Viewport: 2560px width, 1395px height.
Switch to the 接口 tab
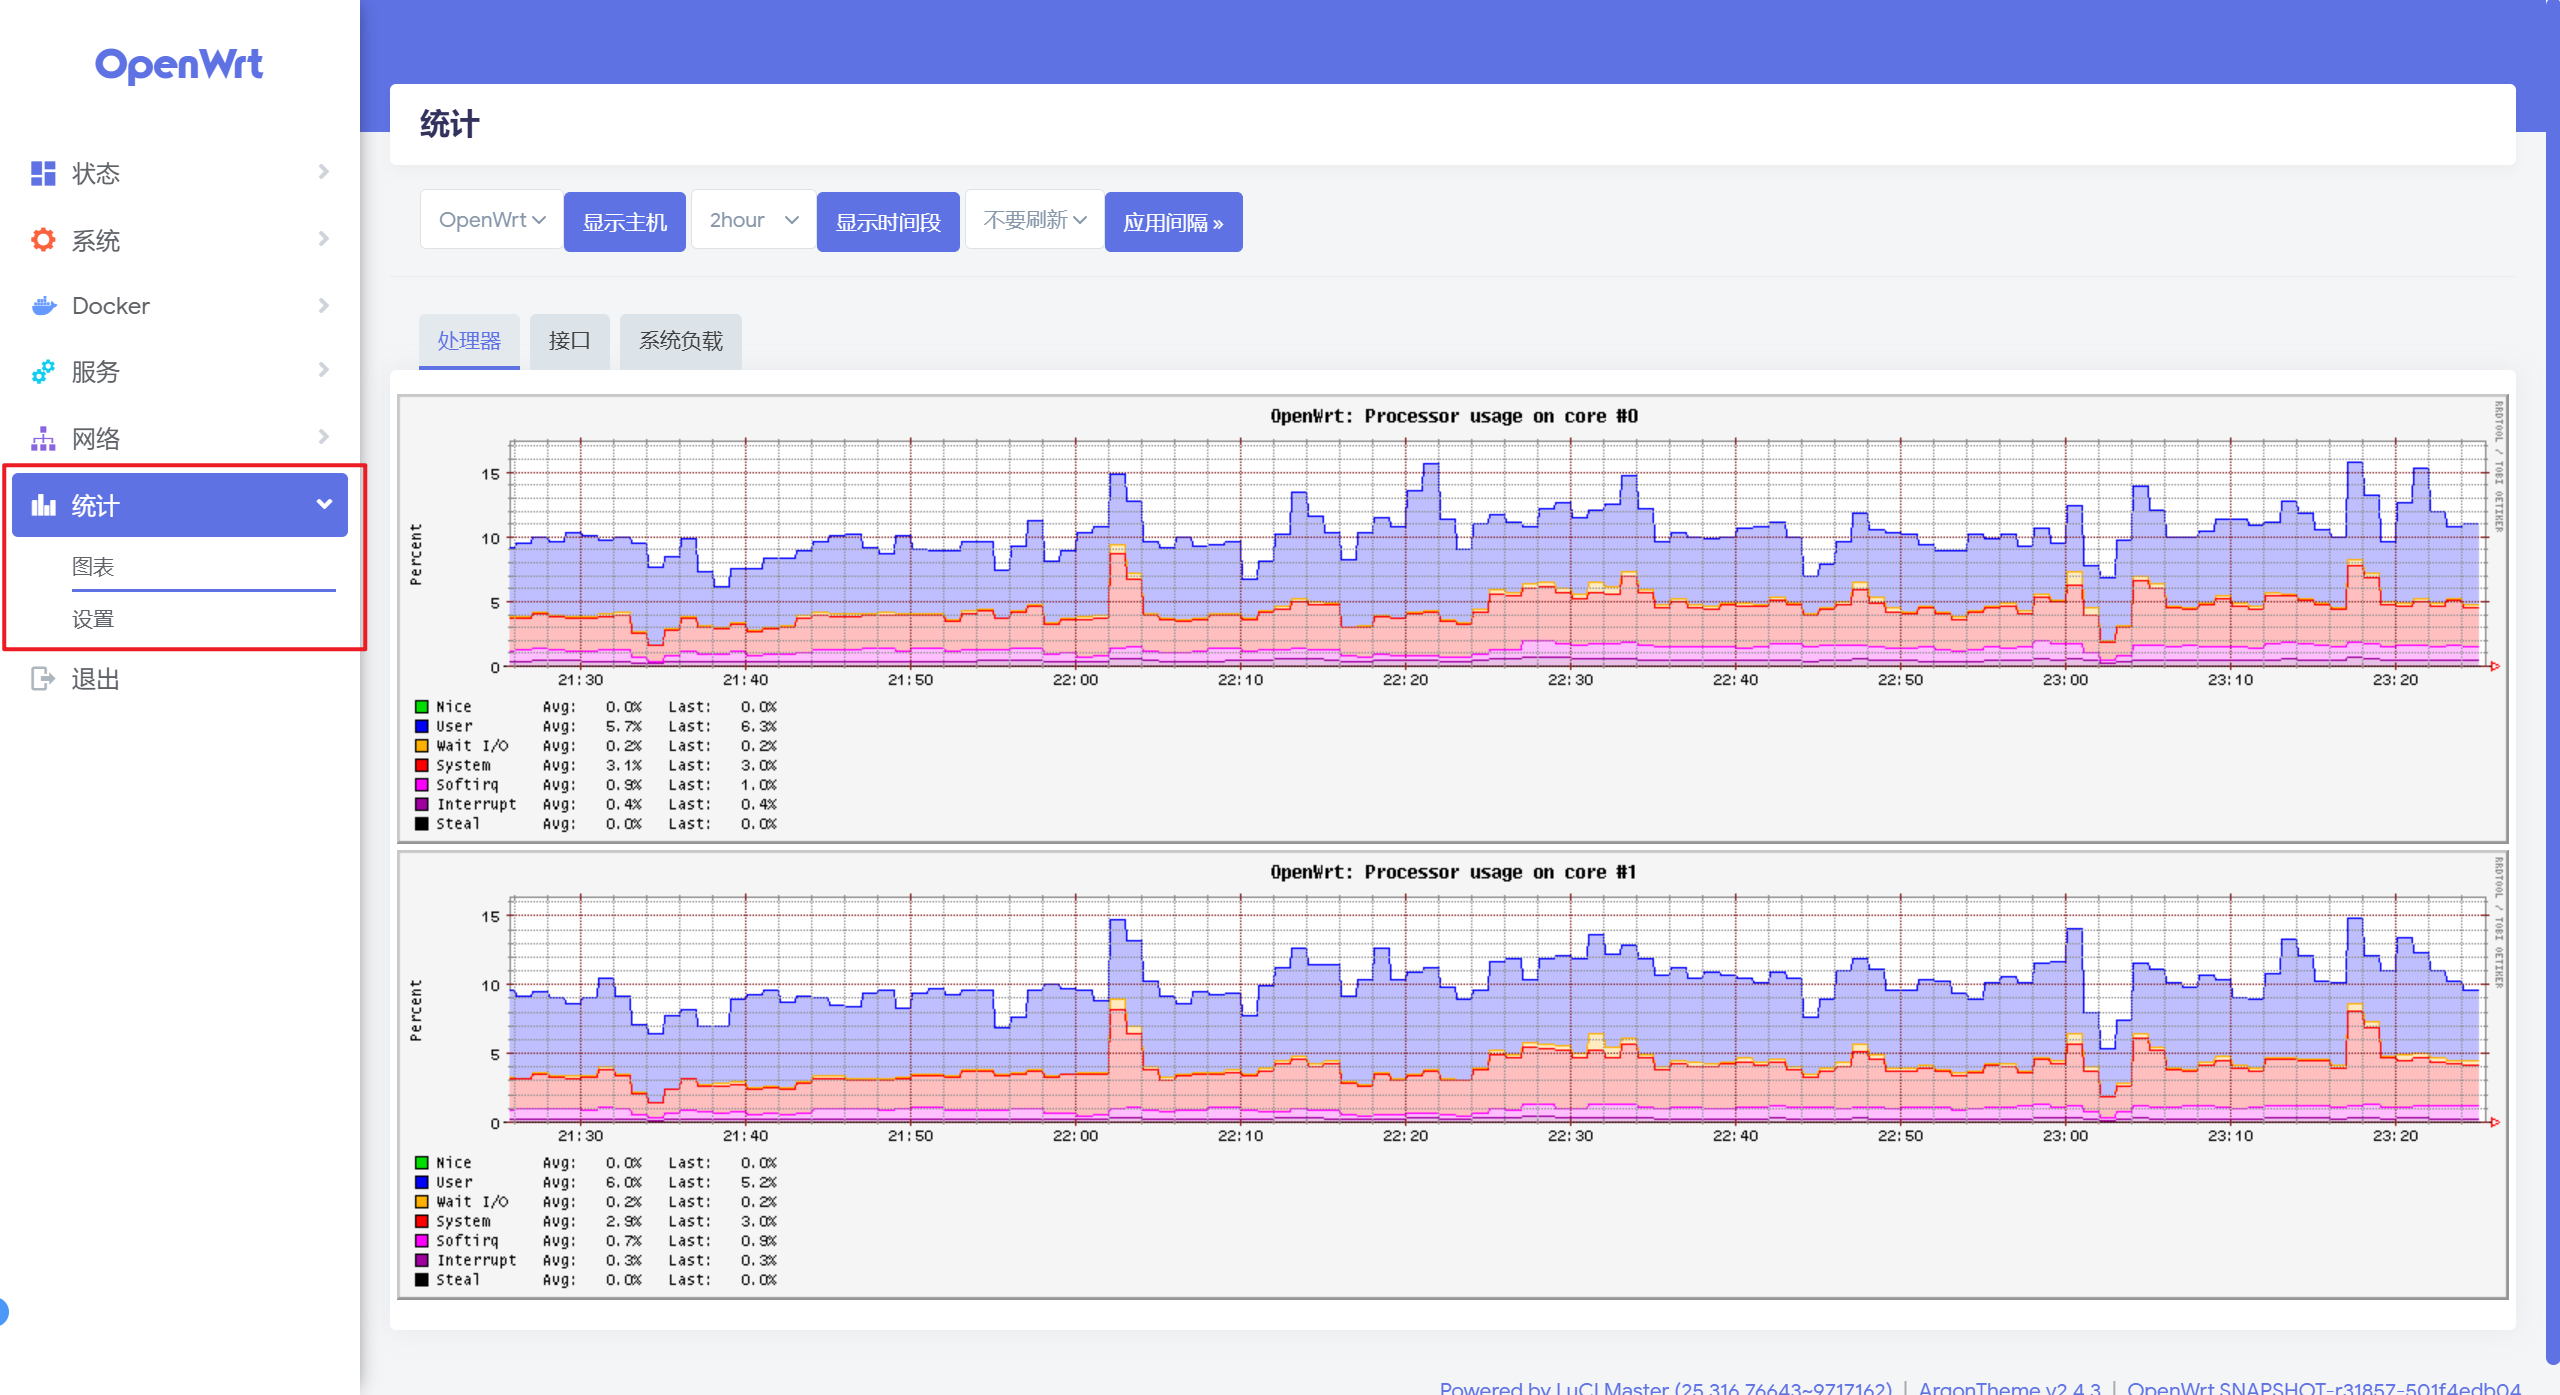point(569,341)
